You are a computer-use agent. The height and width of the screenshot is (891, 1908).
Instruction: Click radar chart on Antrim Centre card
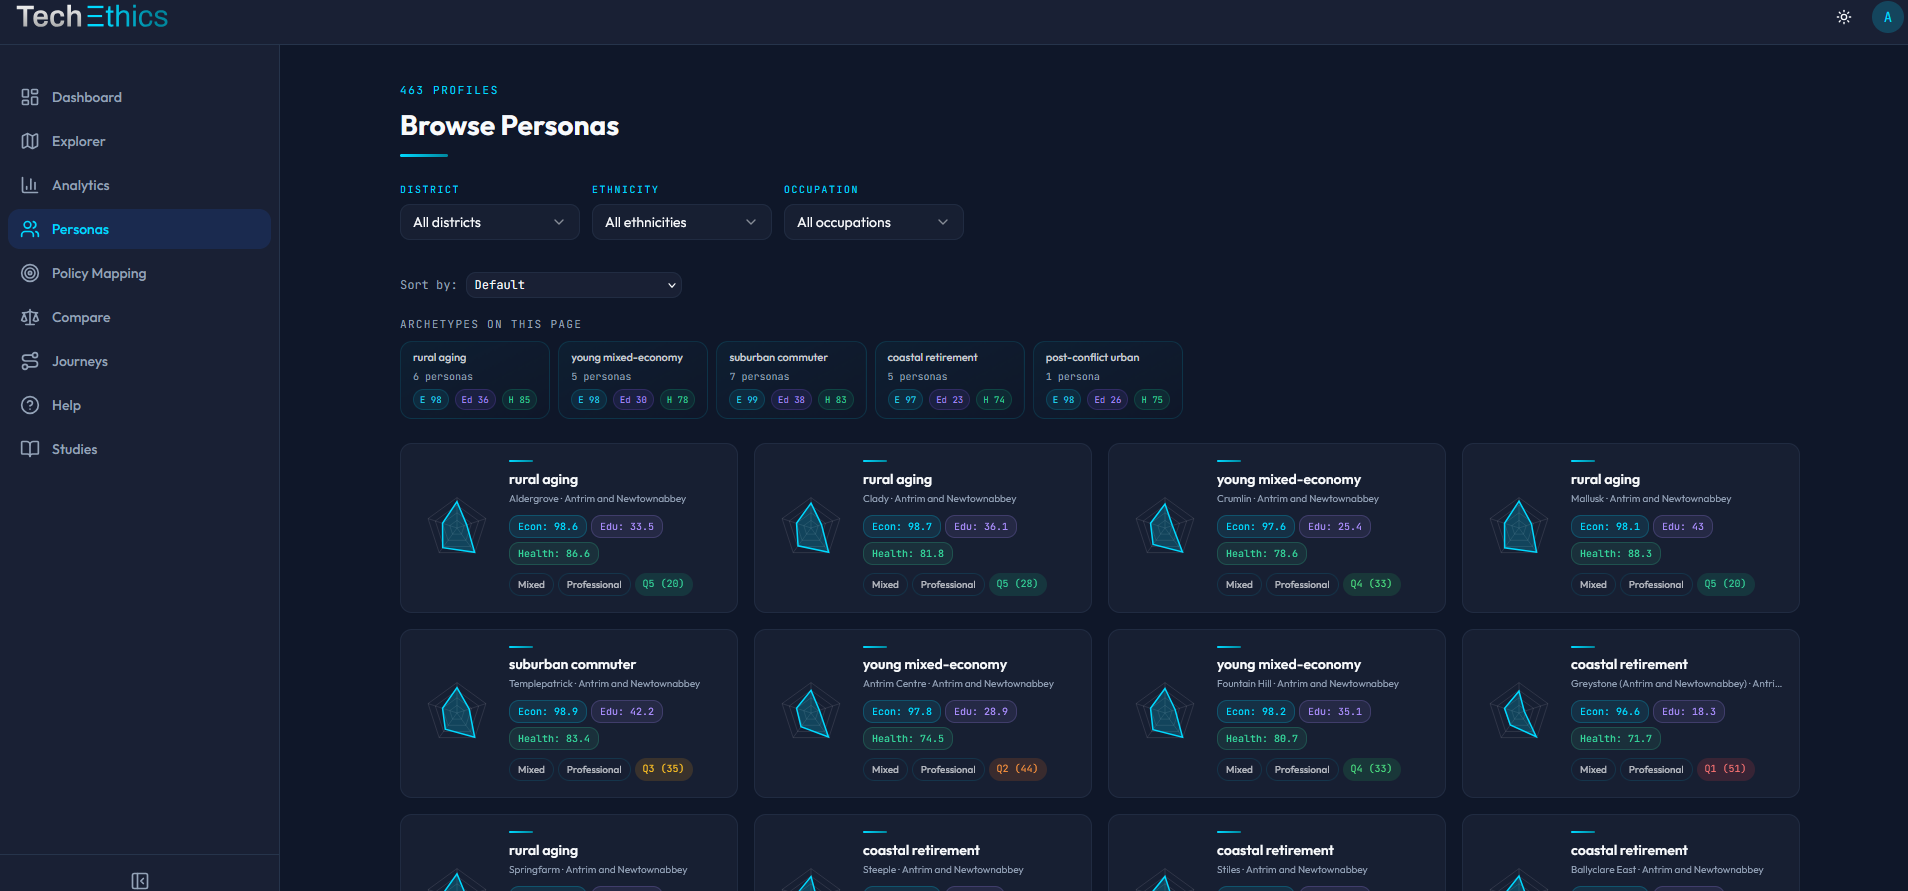(812, 712)
